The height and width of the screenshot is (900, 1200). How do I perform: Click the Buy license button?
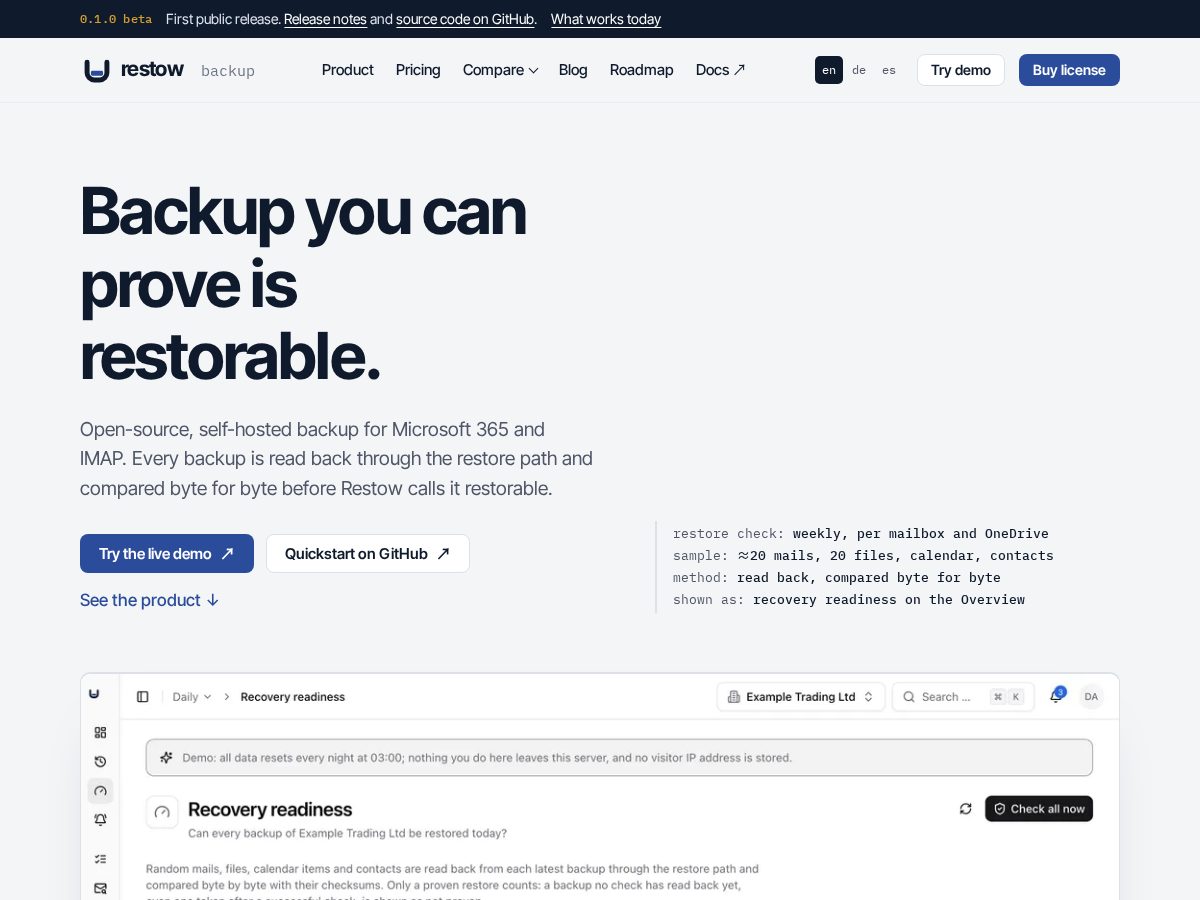pyautogui.click(x=1069, y=70)
